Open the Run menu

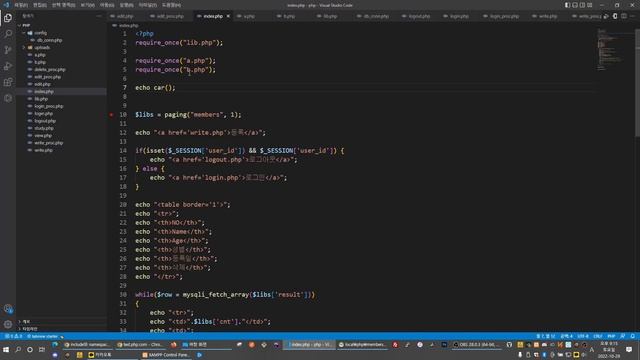click(127, 5)
